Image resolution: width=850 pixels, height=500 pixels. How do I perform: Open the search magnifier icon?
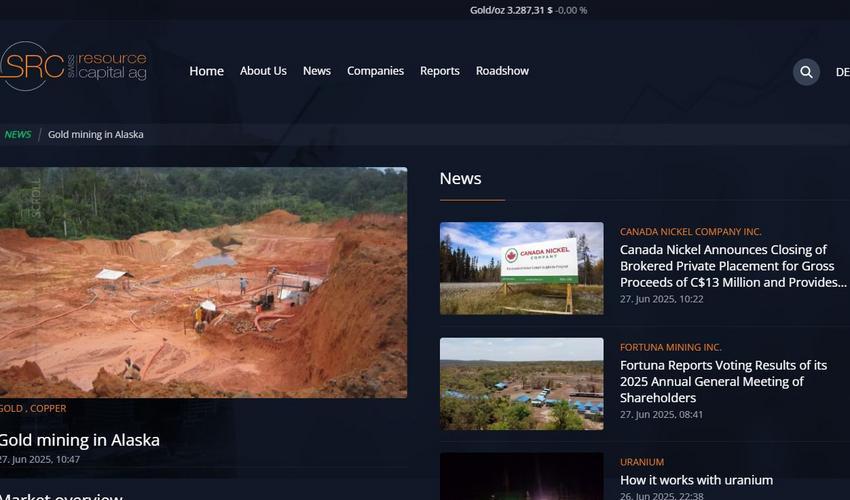click(x=806, y=72)
